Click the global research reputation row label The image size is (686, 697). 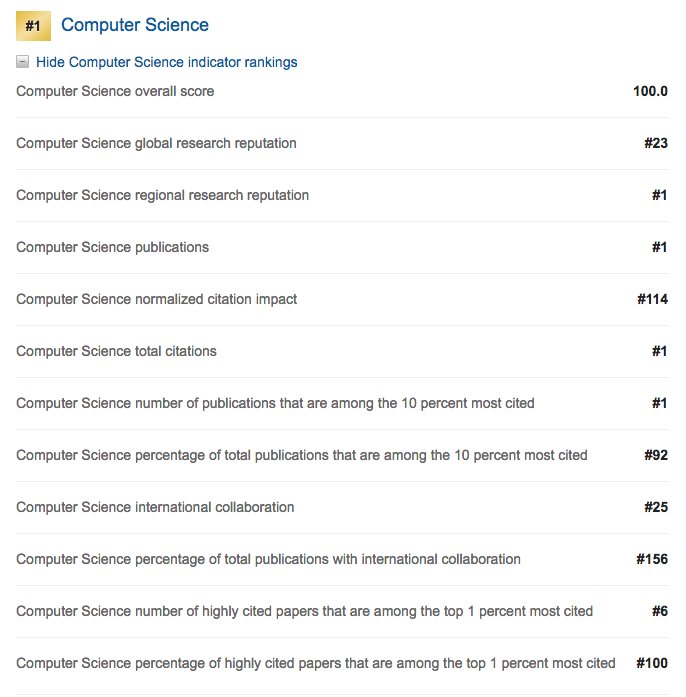[156, 143]
